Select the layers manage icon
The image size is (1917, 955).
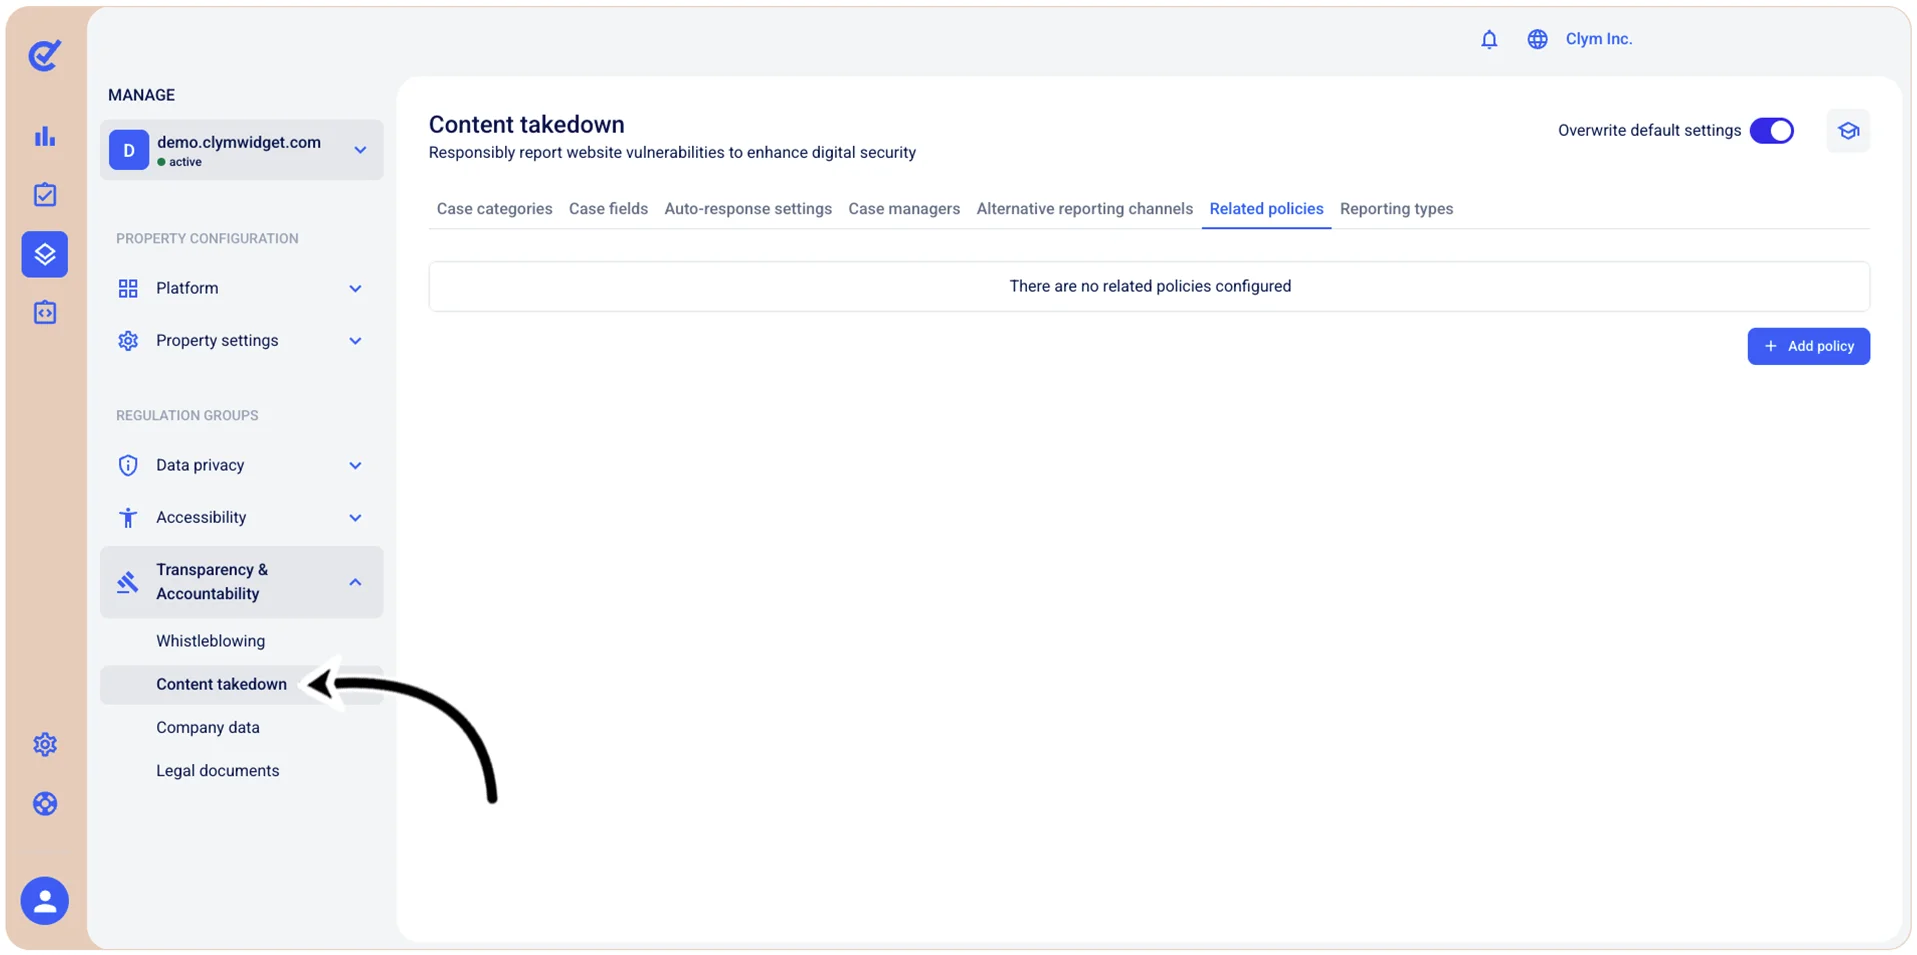(45, 254)
